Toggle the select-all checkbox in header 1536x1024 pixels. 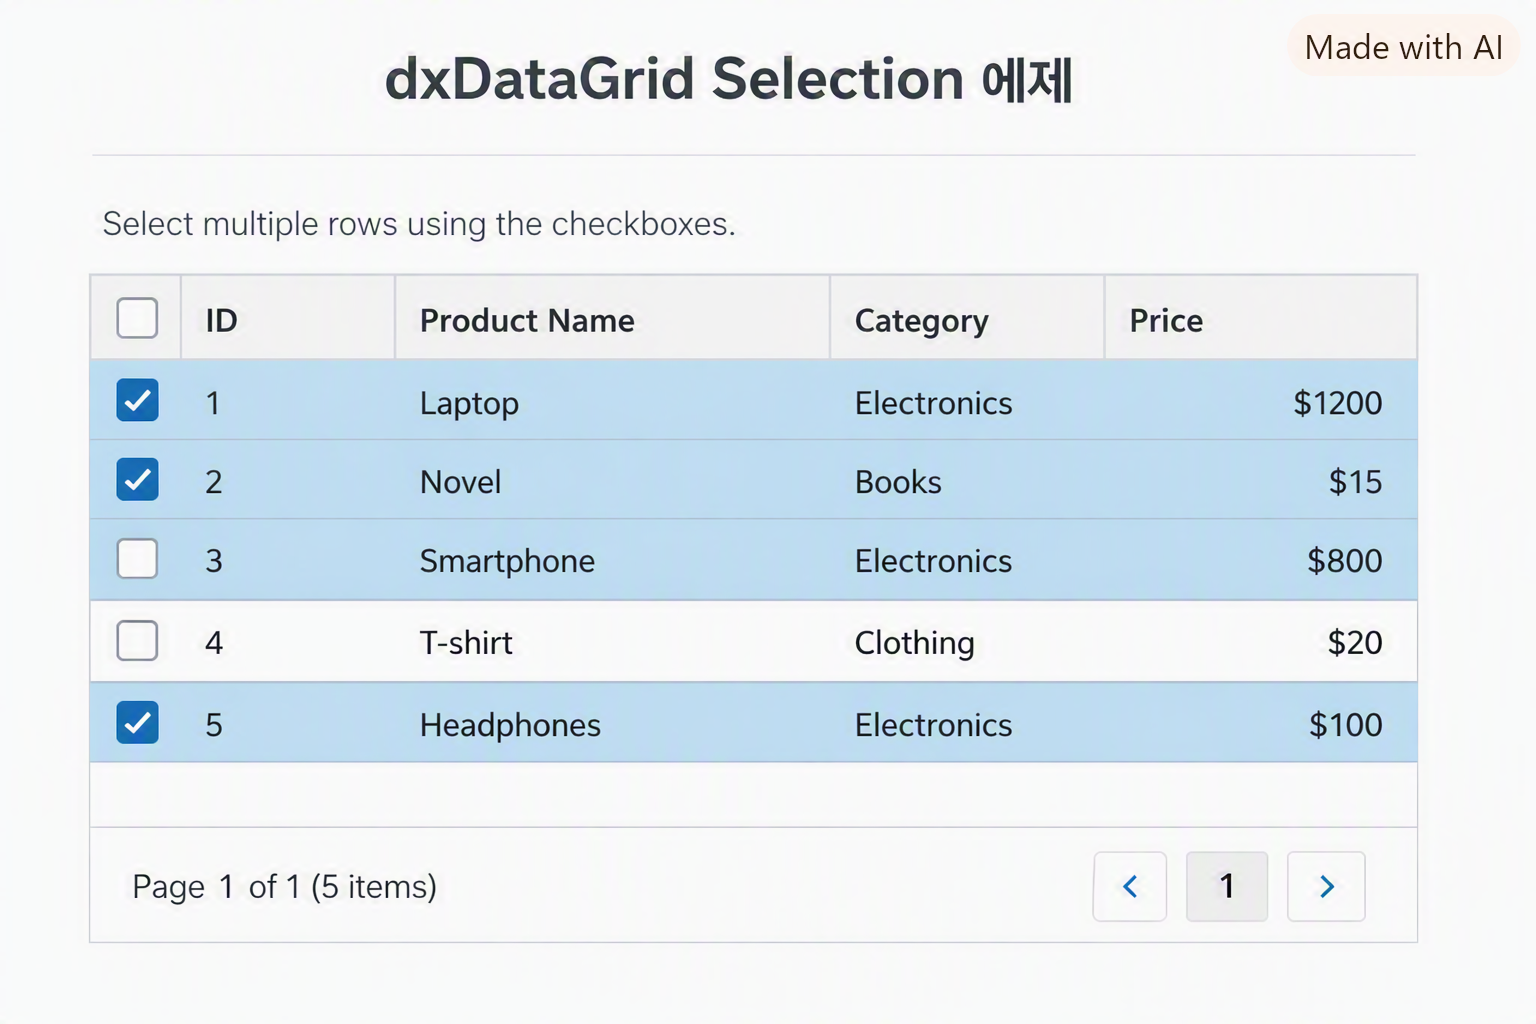click(137, 318)
